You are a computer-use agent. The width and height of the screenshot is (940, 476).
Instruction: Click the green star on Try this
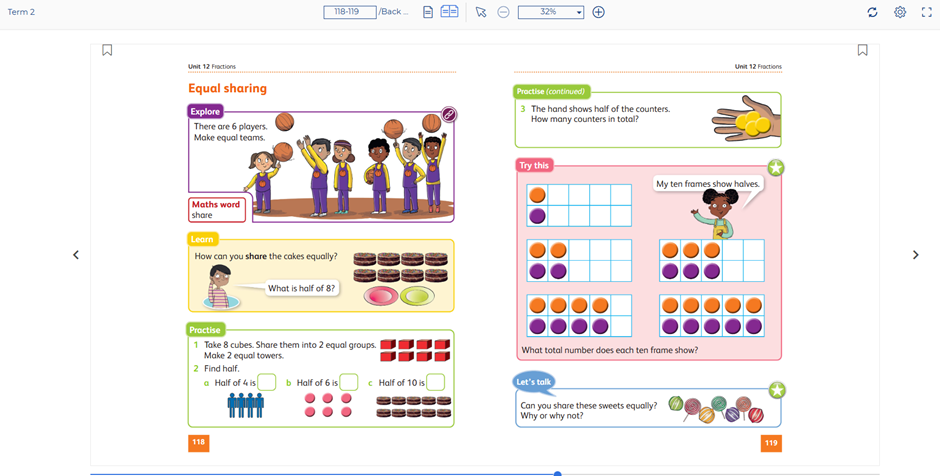pos(776,167)
